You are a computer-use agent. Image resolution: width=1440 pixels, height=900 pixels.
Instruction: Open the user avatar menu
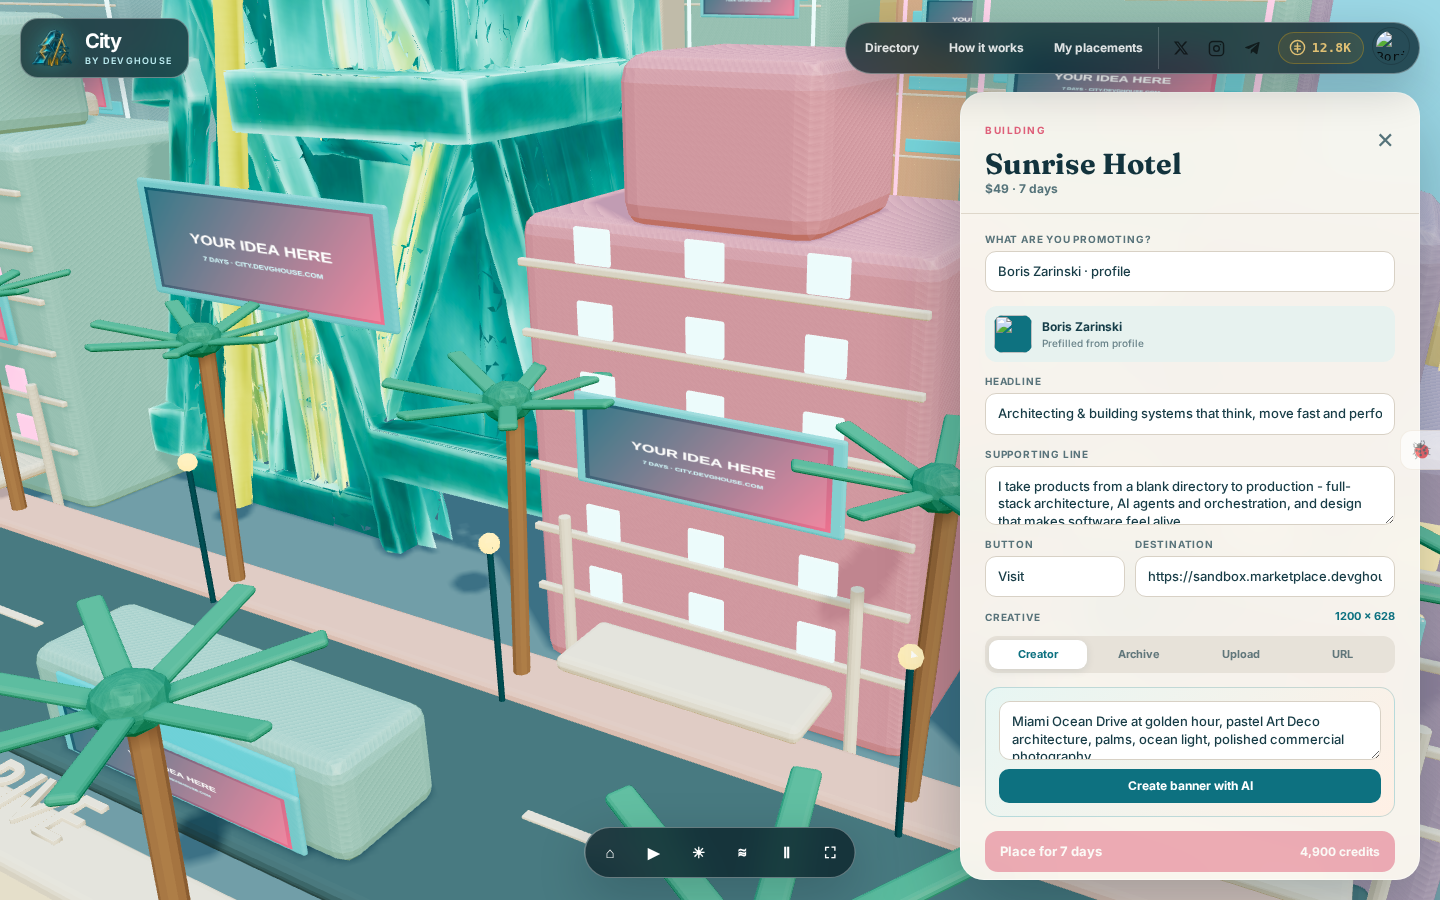click(x=1391, y=47)
